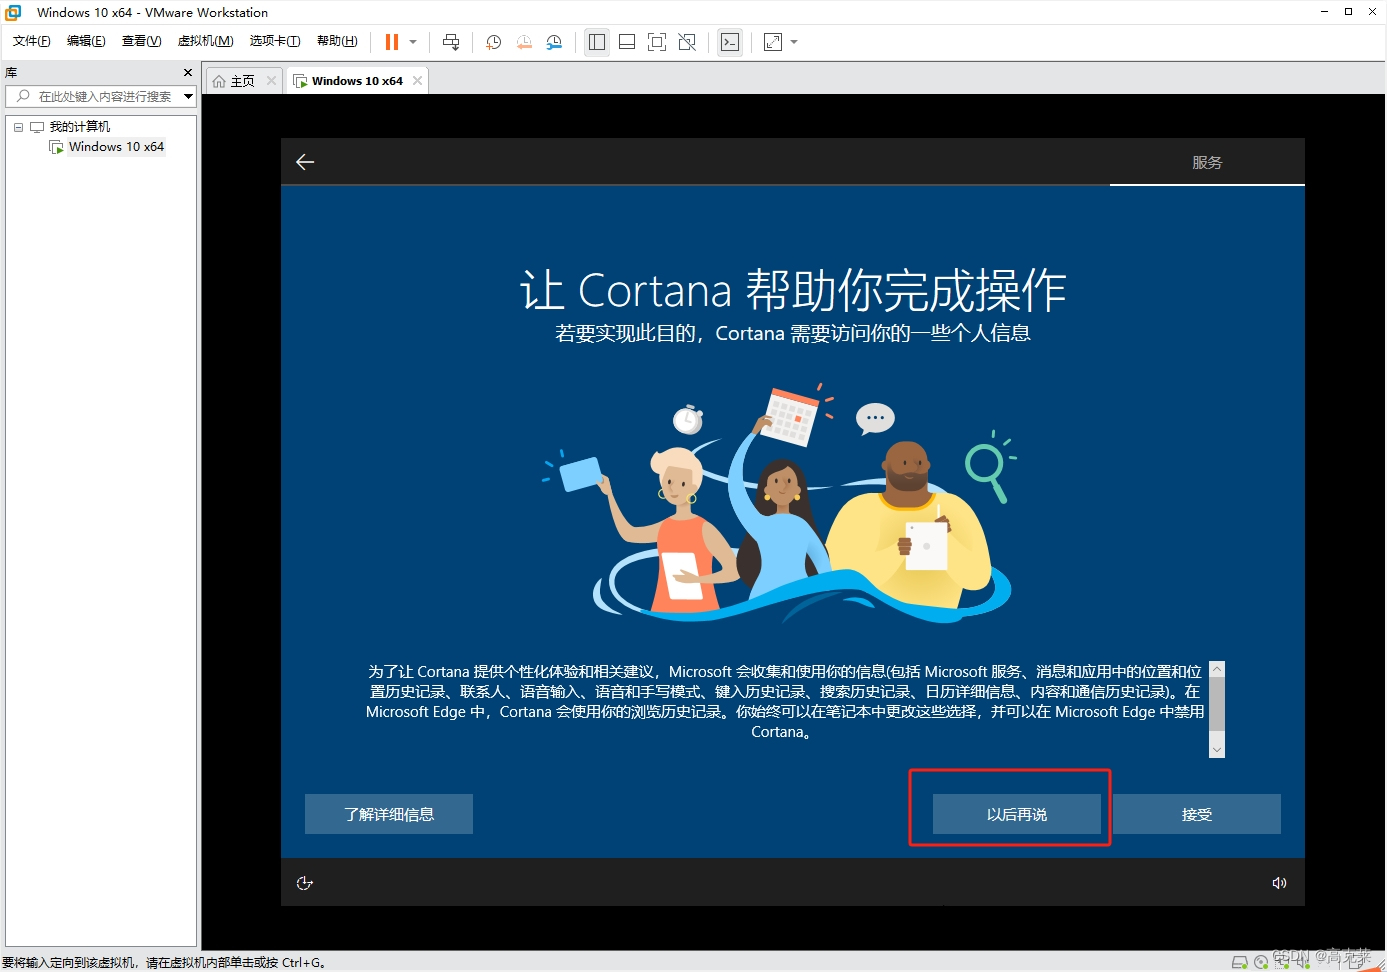
Task: Revert the virtual machine to its snapshot
Action: pyautogui.click(x=524, y=42)
